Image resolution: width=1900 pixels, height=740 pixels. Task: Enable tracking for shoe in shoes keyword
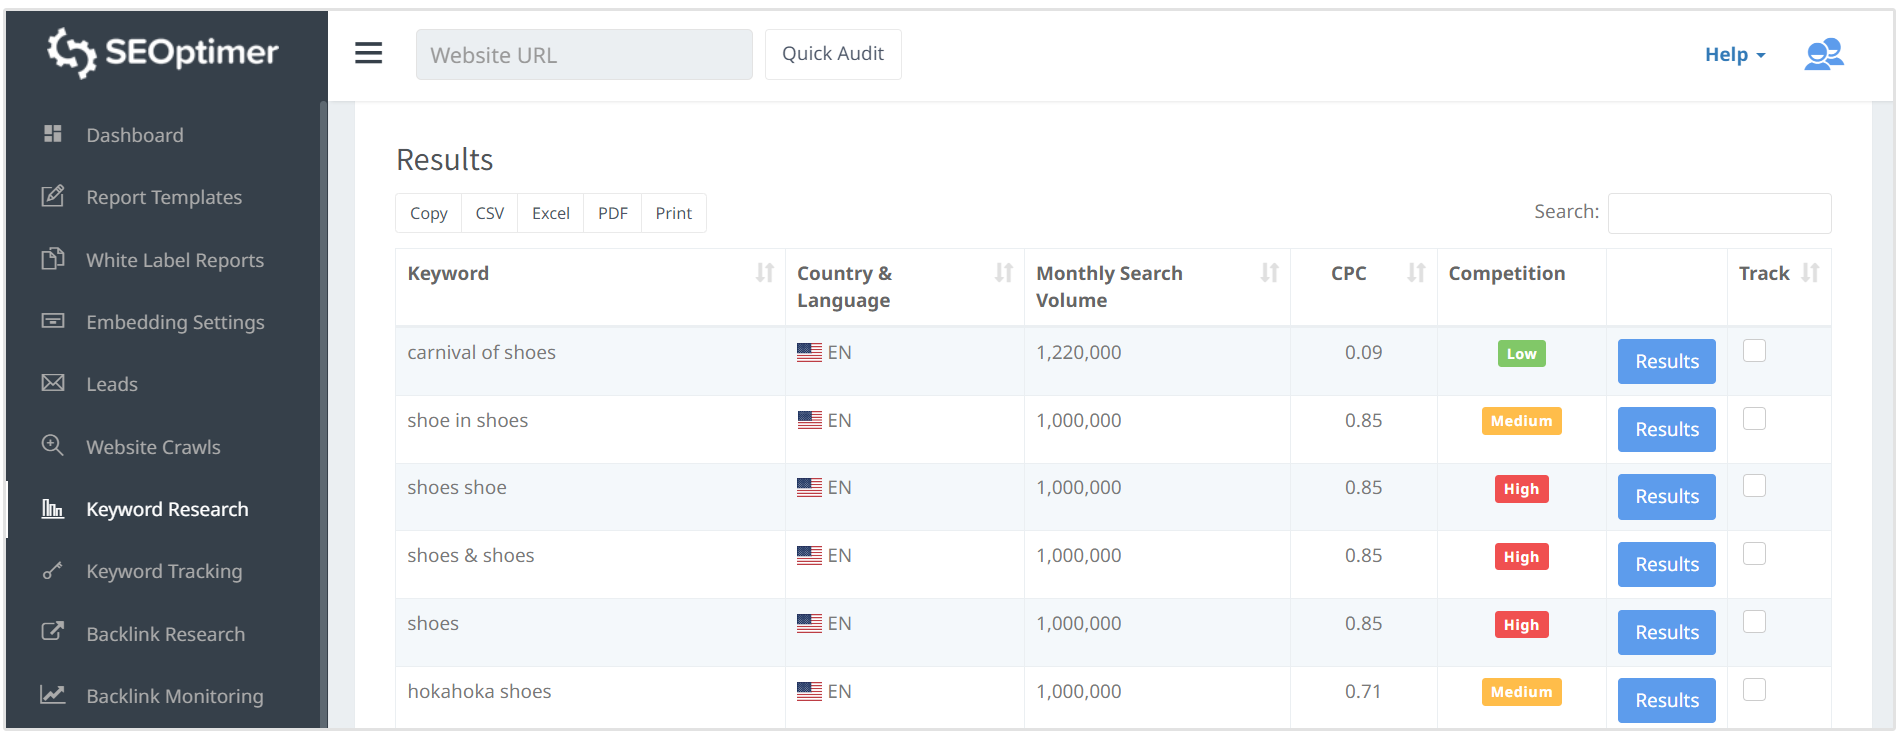tap(1754, 419)
